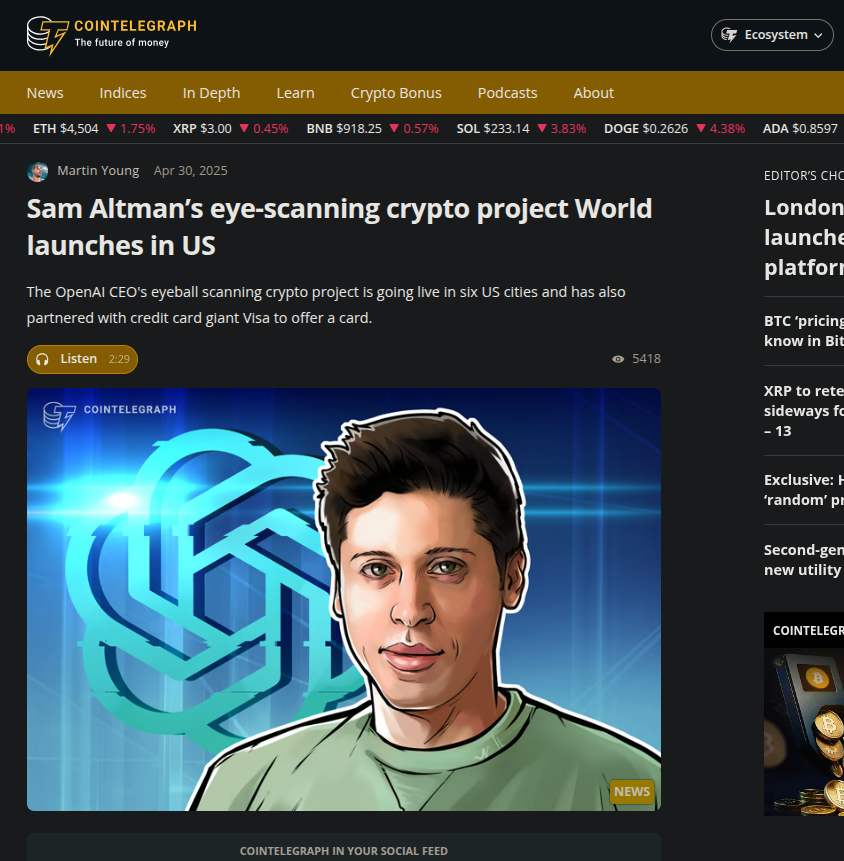Click the eye views icon beside 5418
The width and height of the screenshot is (844, 861).
(x=618, y=359)
